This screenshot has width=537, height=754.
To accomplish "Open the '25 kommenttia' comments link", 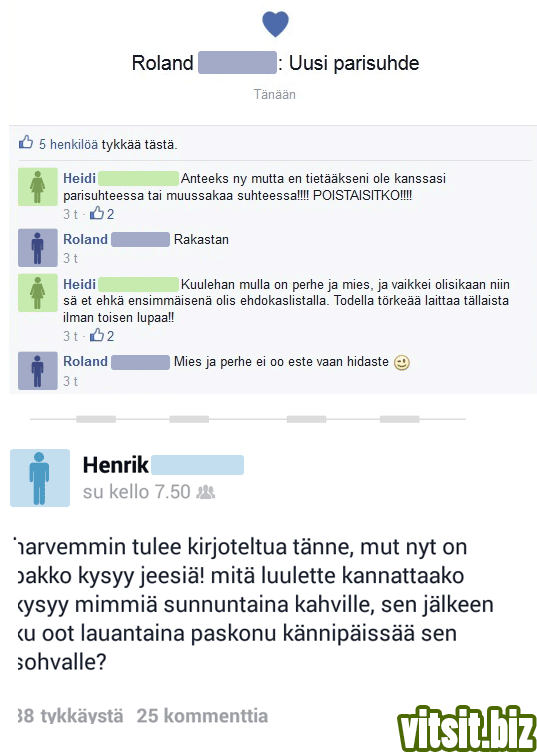I will coord(202,716).
